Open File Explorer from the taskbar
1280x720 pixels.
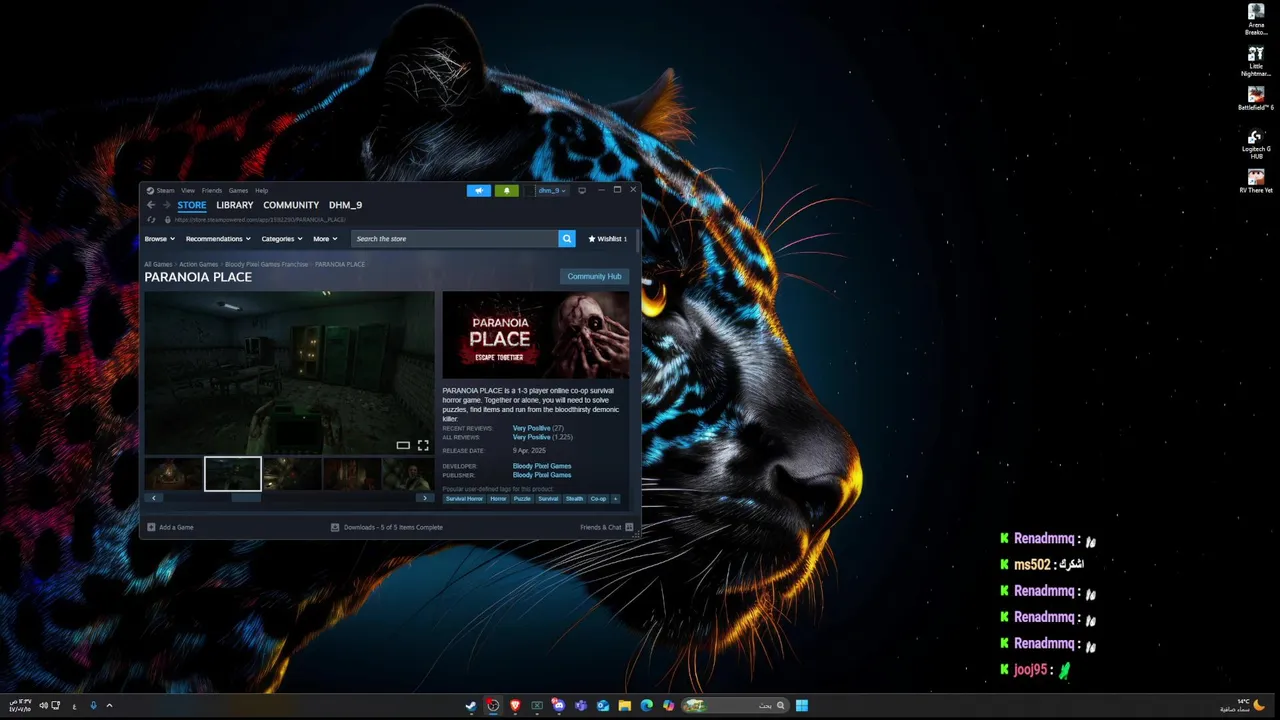coord(625,705)
